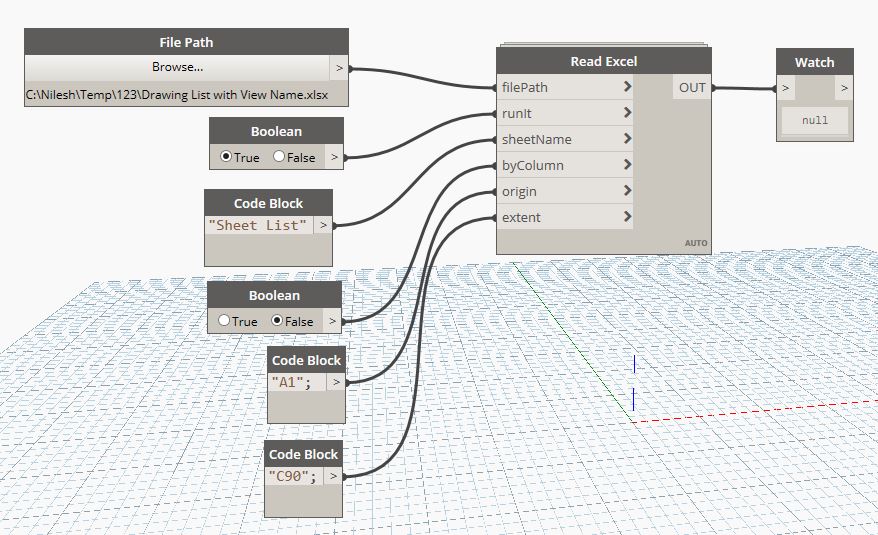Click the null value in Watch node

click(815, 120)
